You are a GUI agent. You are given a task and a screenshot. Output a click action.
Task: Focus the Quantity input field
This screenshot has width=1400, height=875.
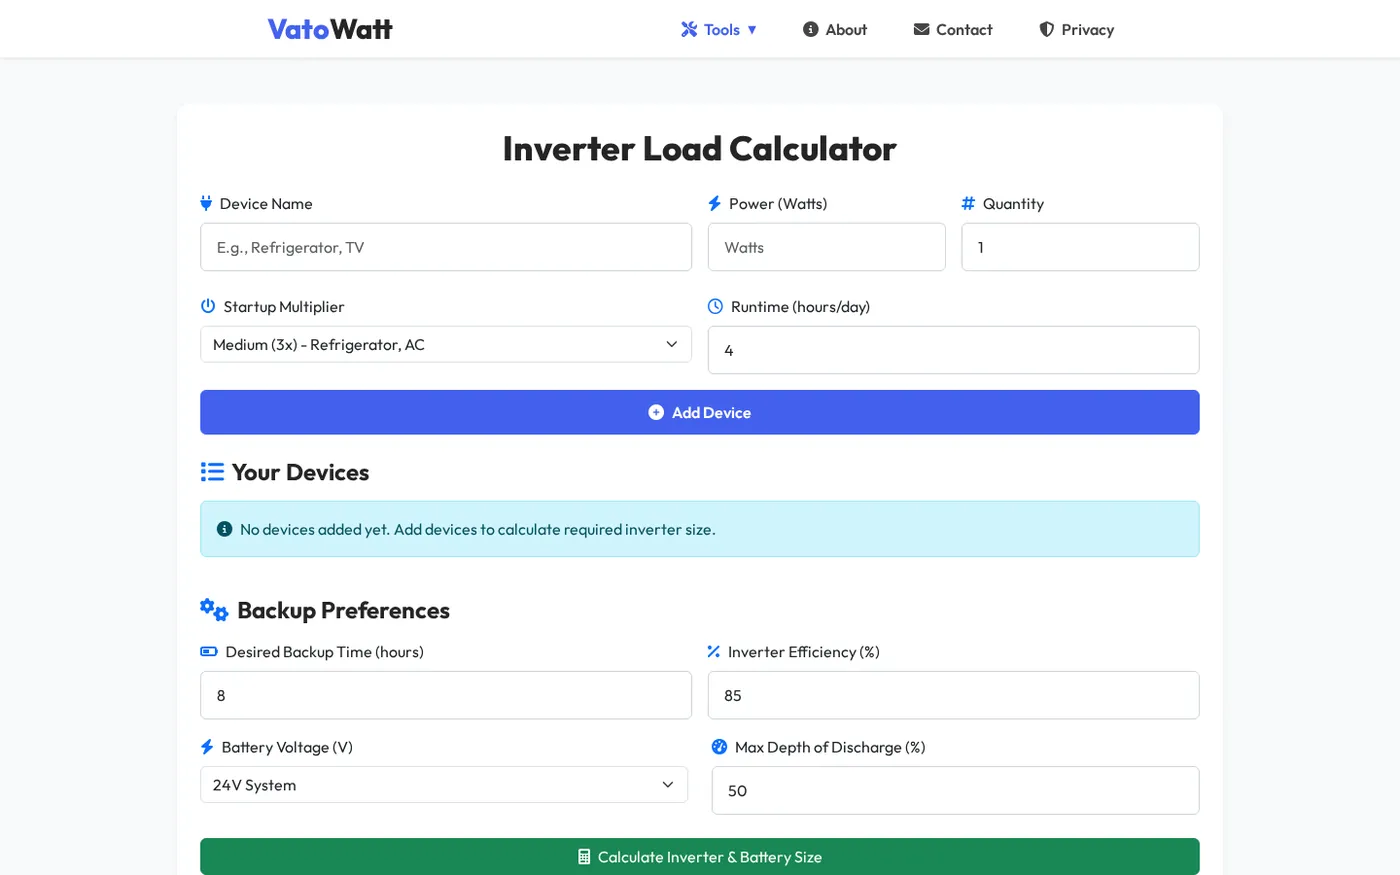tap(1080, 247)
